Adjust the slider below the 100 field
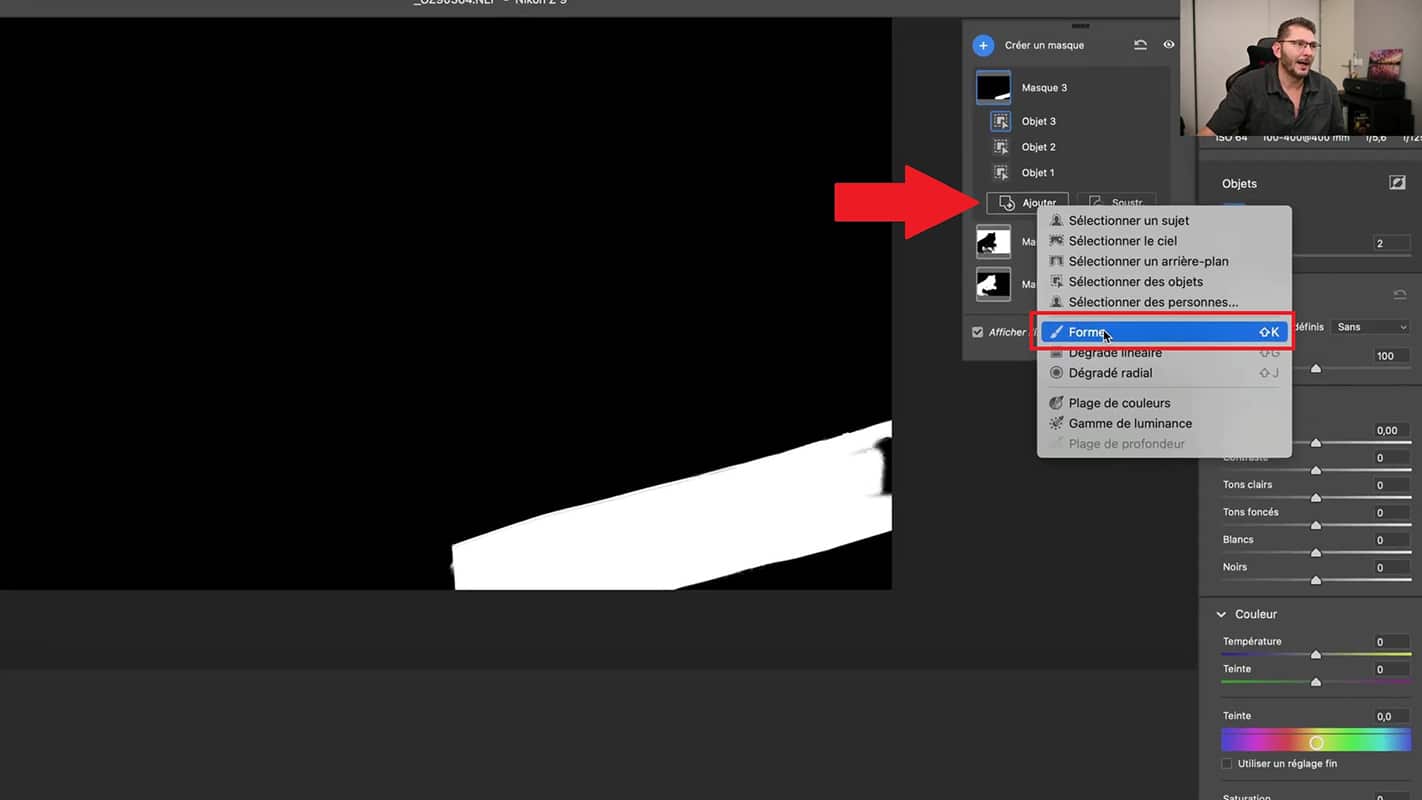 (1316, 369)
